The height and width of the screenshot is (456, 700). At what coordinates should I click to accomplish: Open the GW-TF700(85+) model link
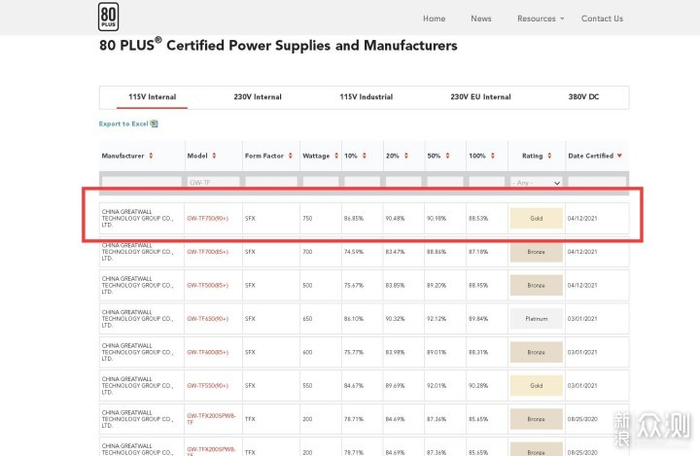point(208,252)
